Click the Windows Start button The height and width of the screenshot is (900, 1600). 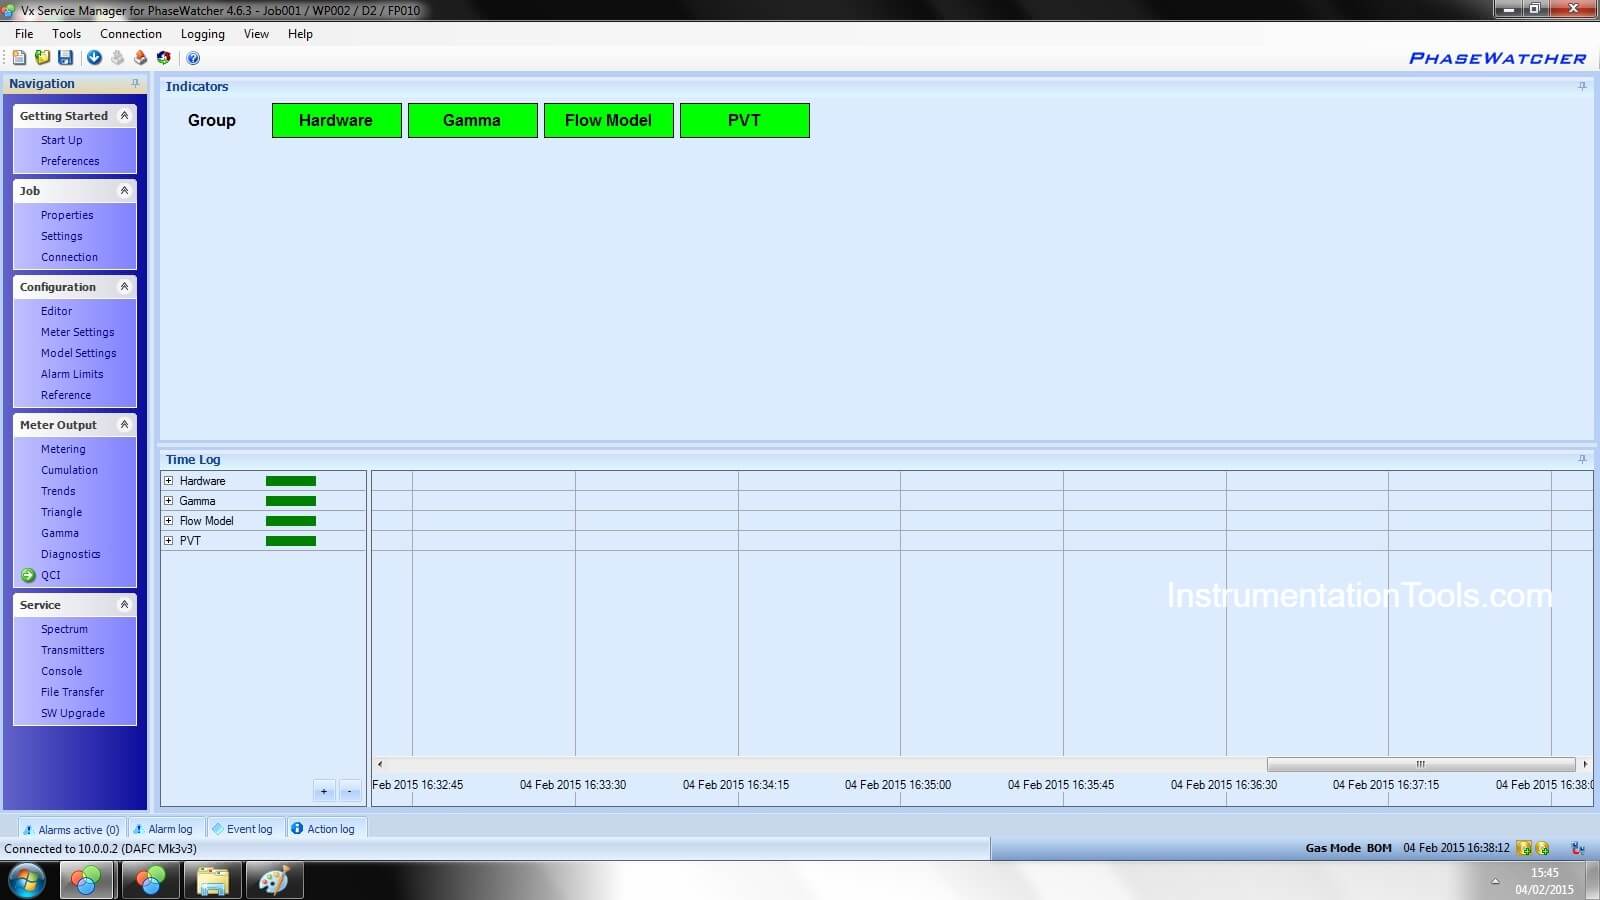pos(27,881)
